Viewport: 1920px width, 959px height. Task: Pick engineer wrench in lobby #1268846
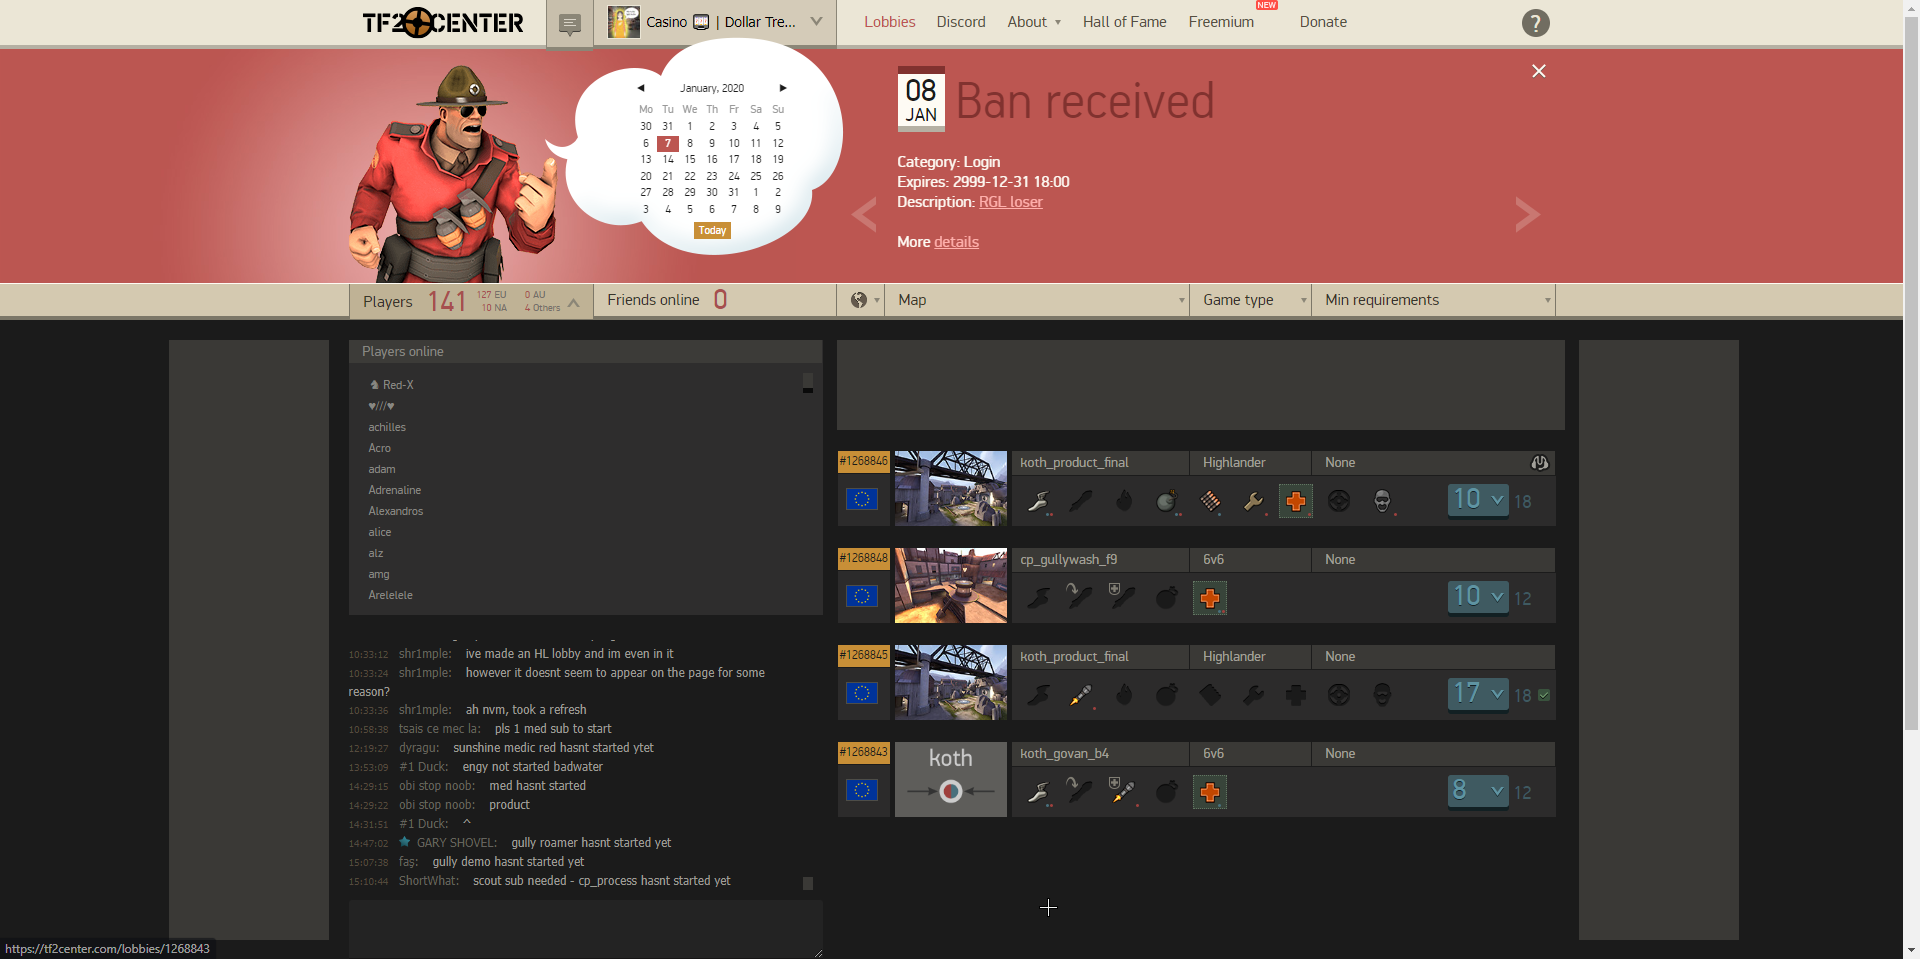click(x=1253, y=501)
